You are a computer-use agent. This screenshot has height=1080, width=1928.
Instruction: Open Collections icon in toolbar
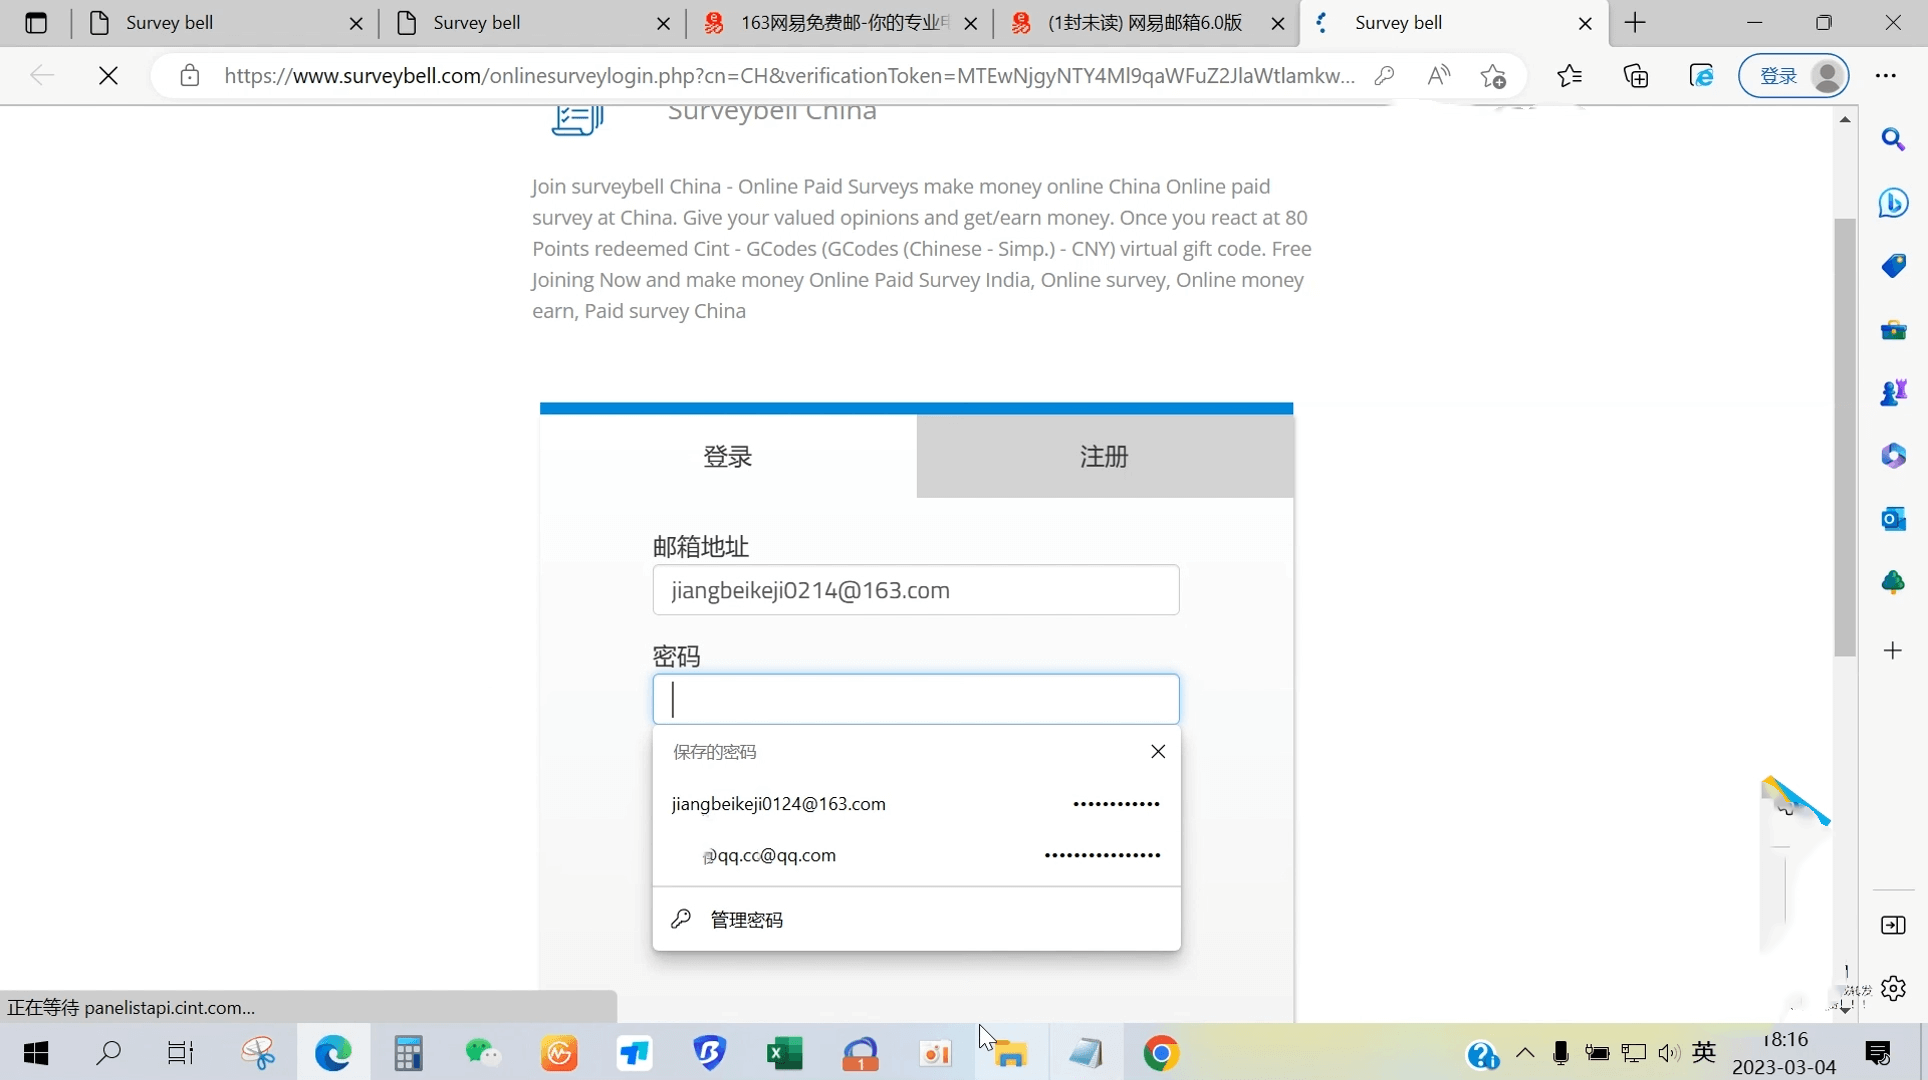tap(1635, 75)
